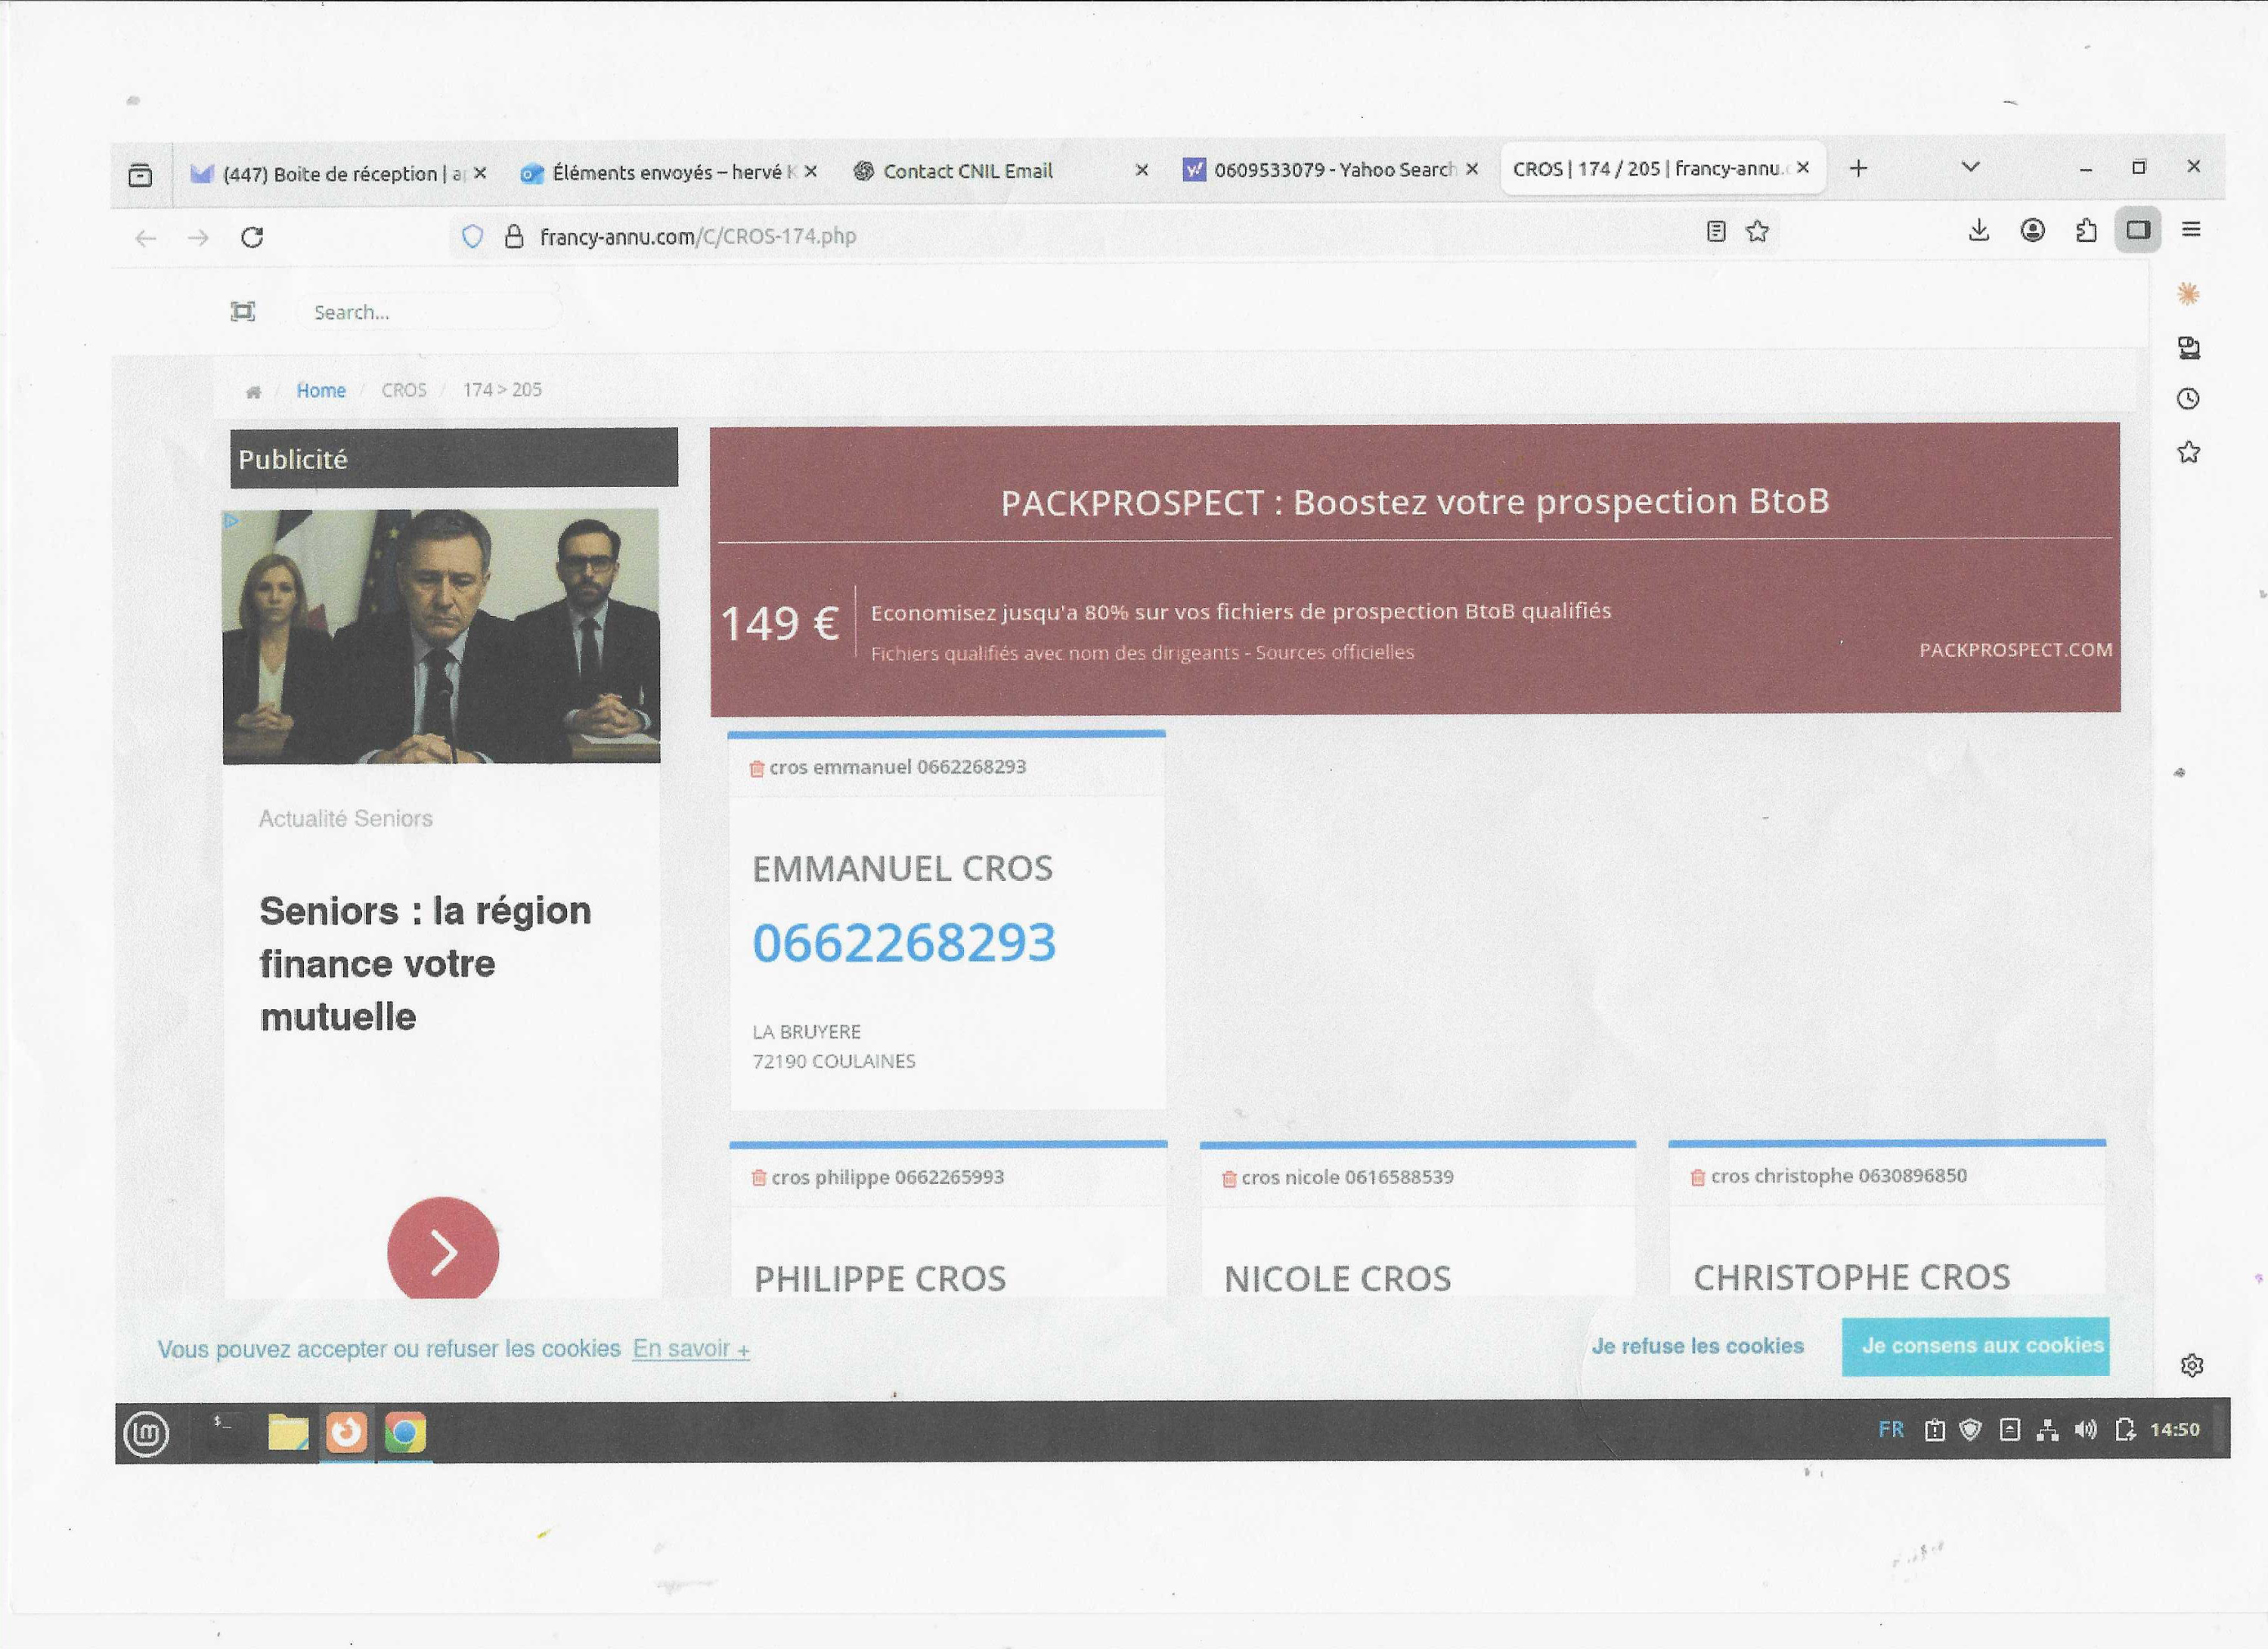2268x1649 pixels.
Task: Open the En savoir + link
Action: tap(690, 1349)
